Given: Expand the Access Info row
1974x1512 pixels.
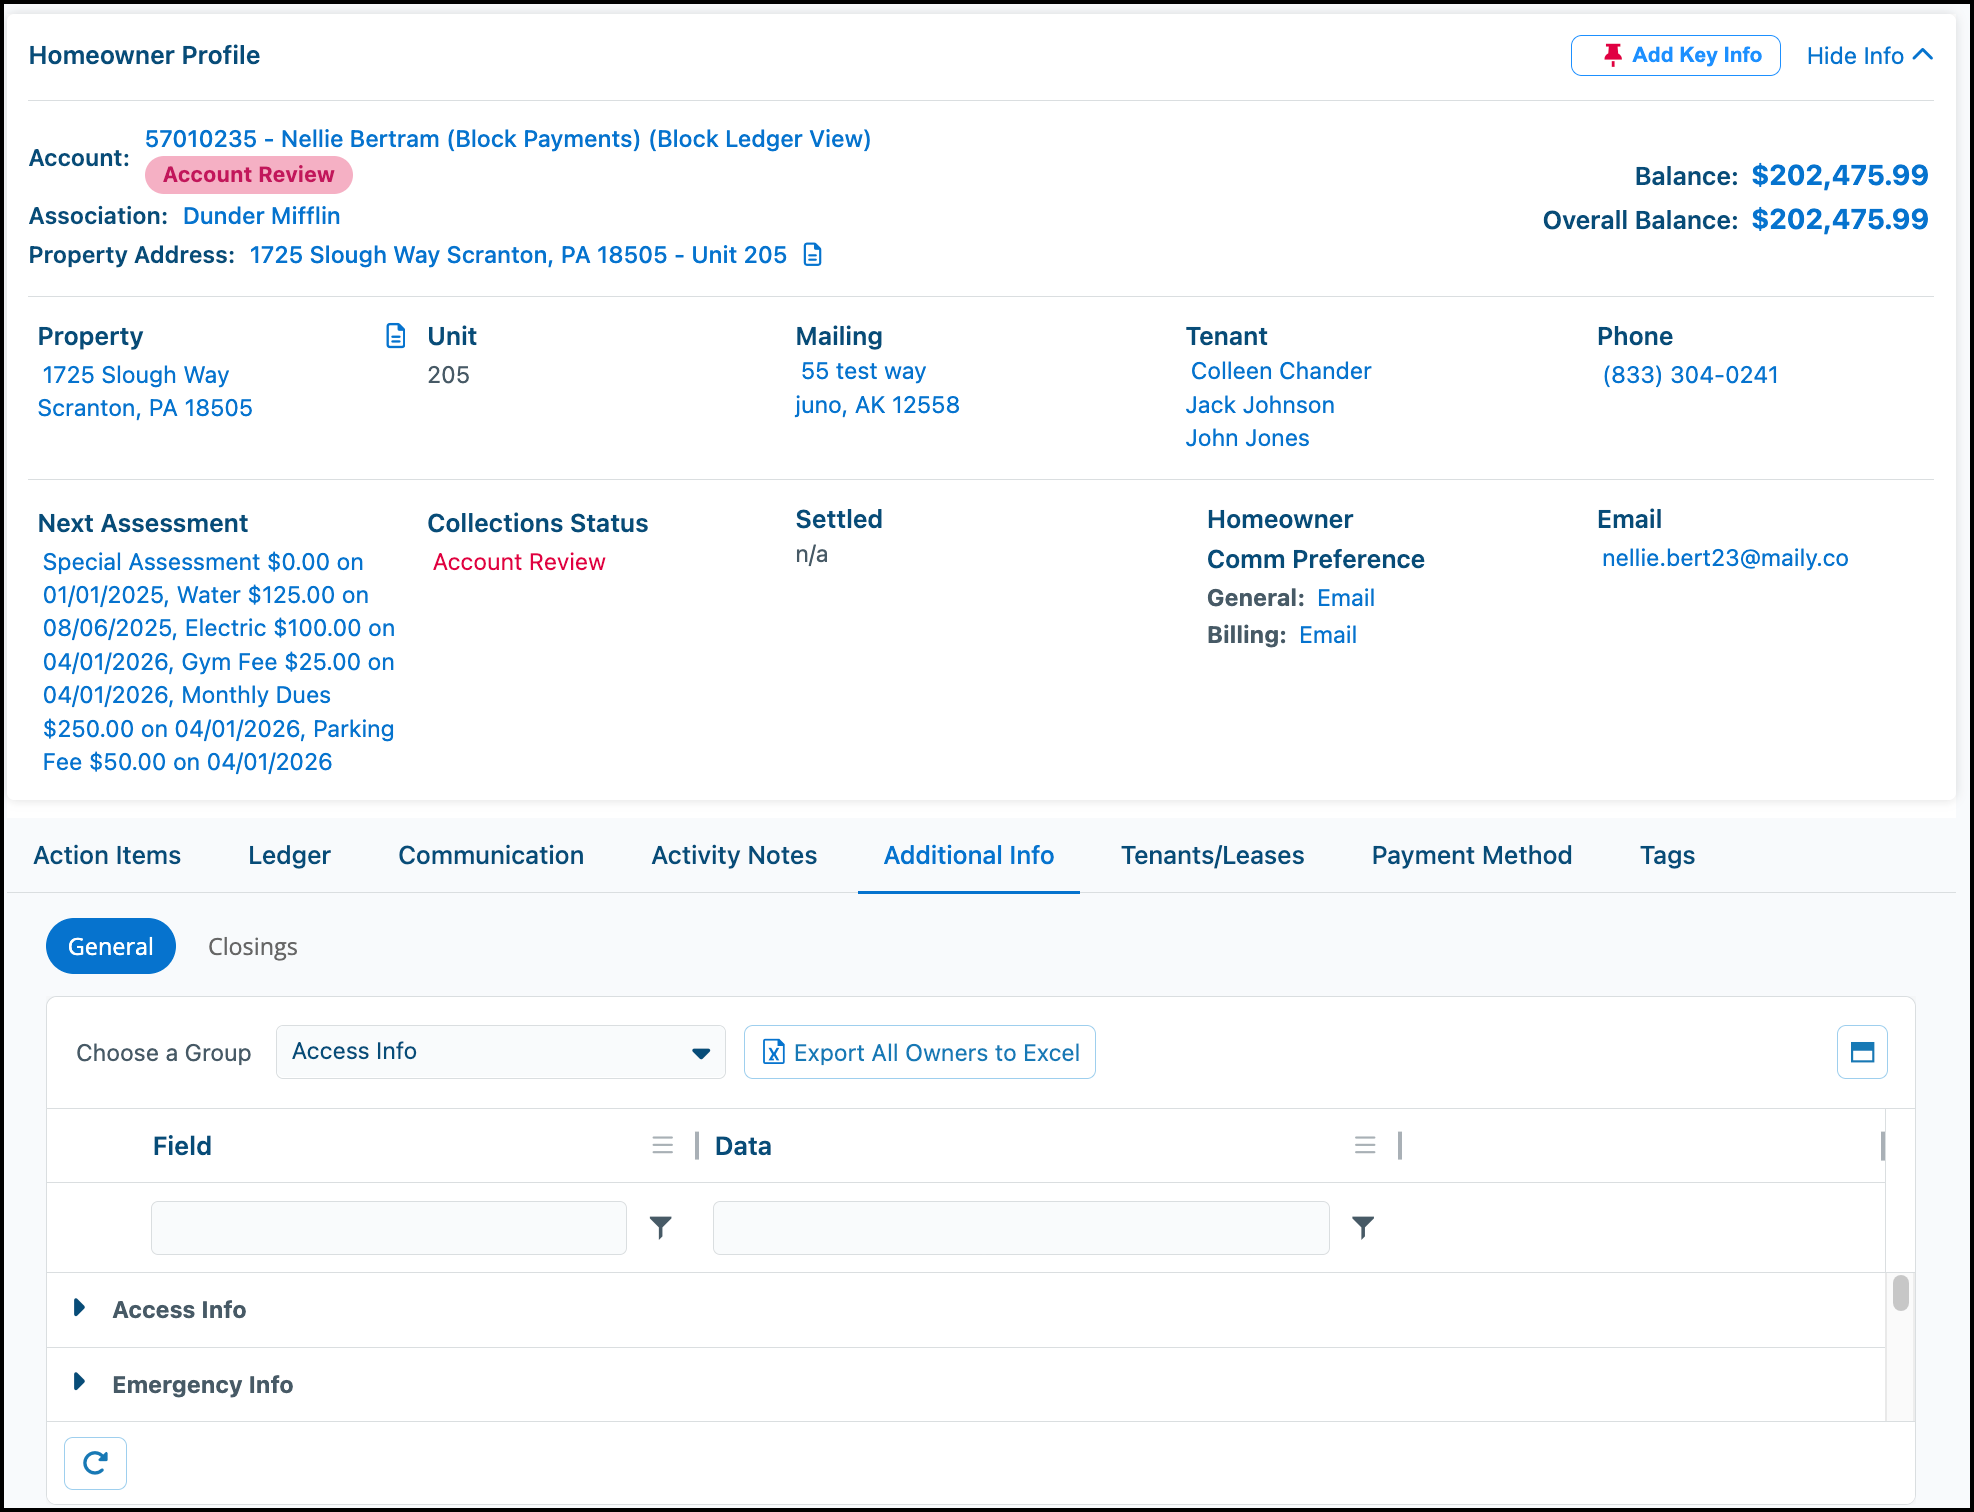Looking at the screenshot, I should (x=80, y=1308).
